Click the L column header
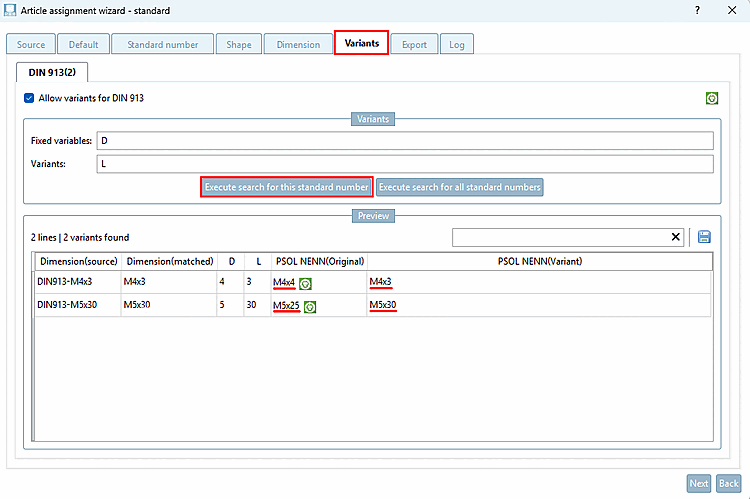 [258, 261]
